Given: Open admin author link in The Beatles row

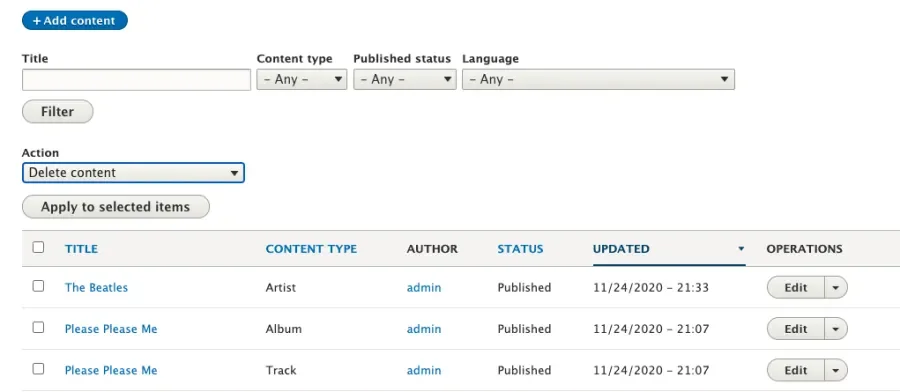Looking at the screenshot, I should (424, 288).
